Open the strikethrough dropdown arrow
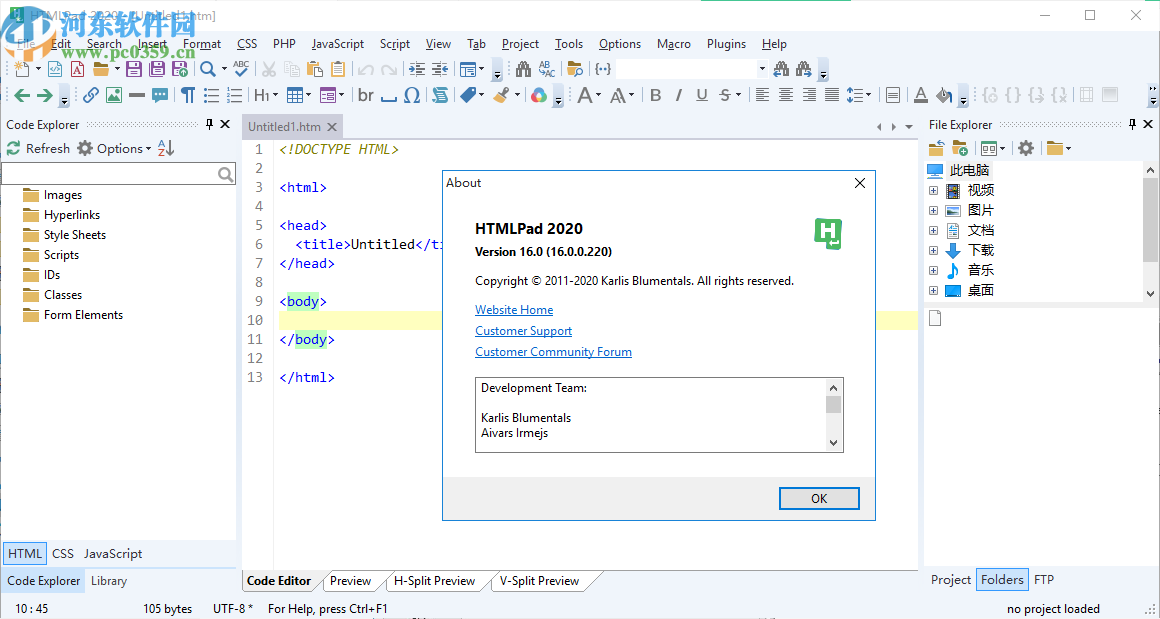Viewport: 1160px width, 619px height. pyautogui.click(x=738, y=95)
